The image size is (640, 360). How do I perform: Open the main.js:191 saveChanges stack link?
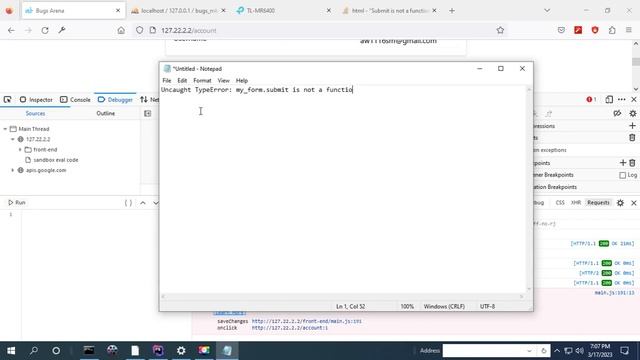(306, 322)
